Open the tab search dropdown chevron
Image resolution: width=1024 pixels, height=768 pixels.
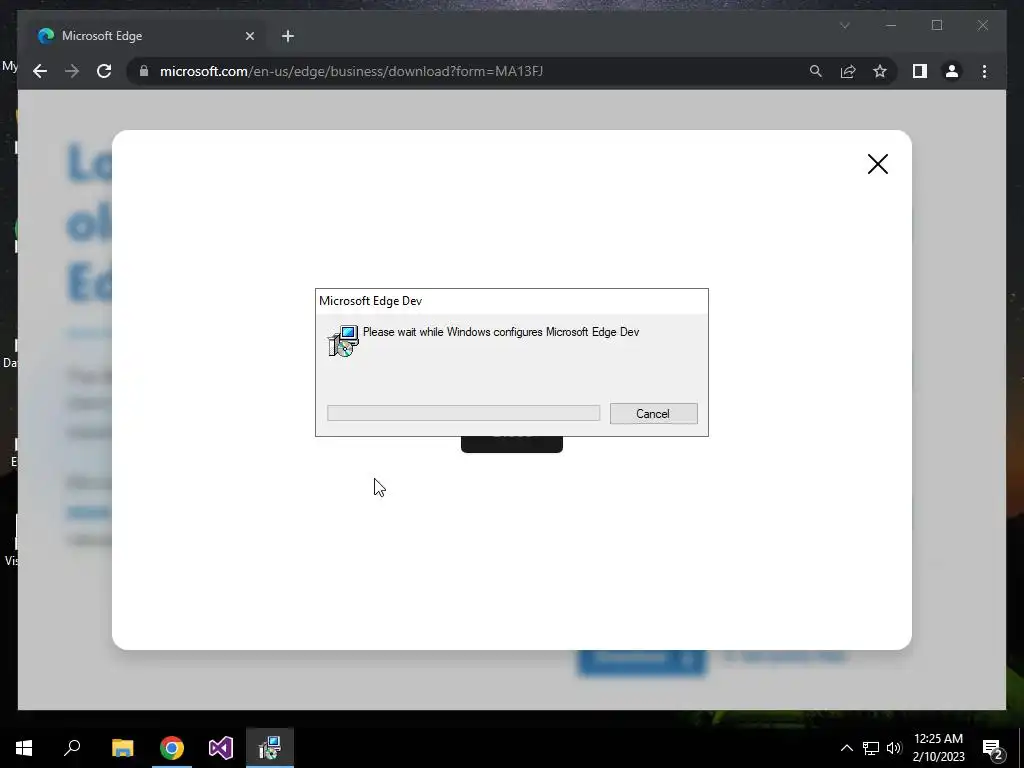point(844,25)
